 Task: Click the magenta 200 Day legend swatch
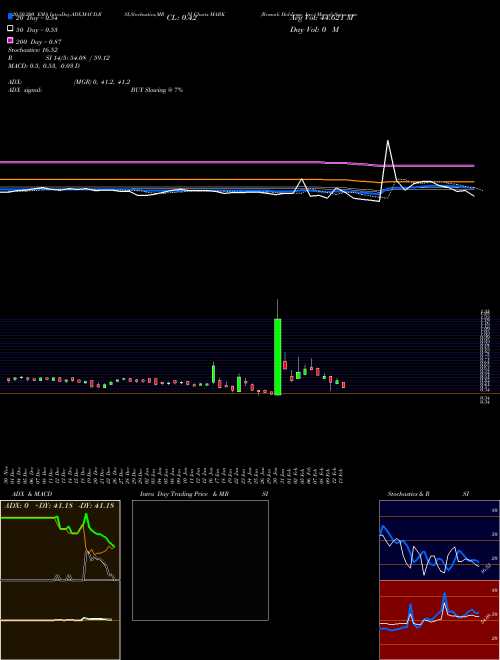[10, 40]
